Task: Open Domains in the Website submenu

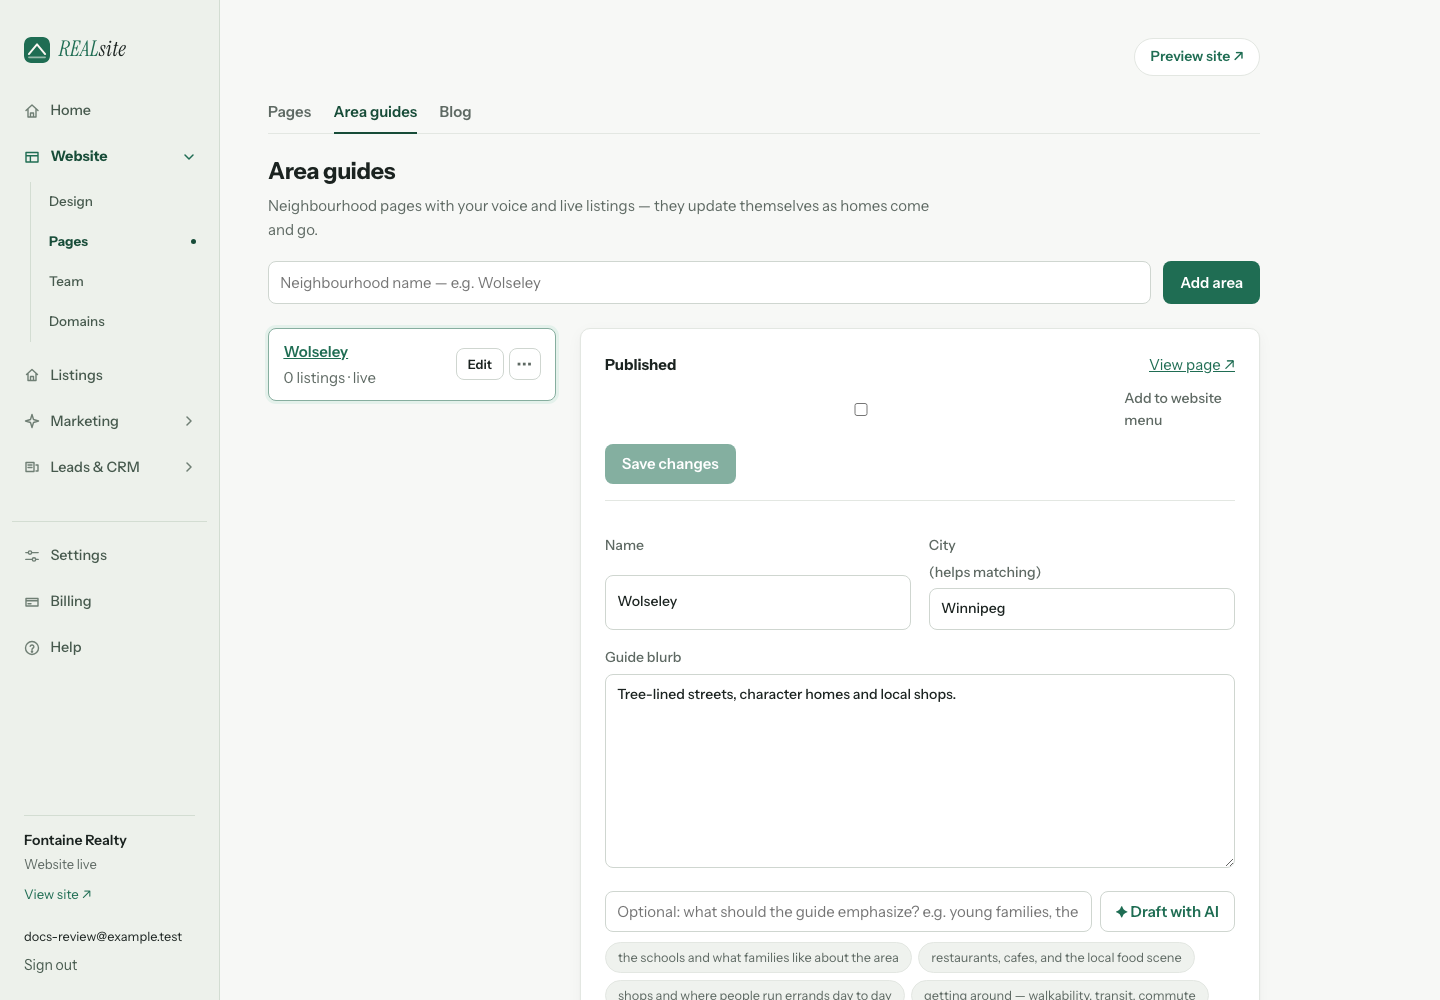Action: tap(77, 322)
